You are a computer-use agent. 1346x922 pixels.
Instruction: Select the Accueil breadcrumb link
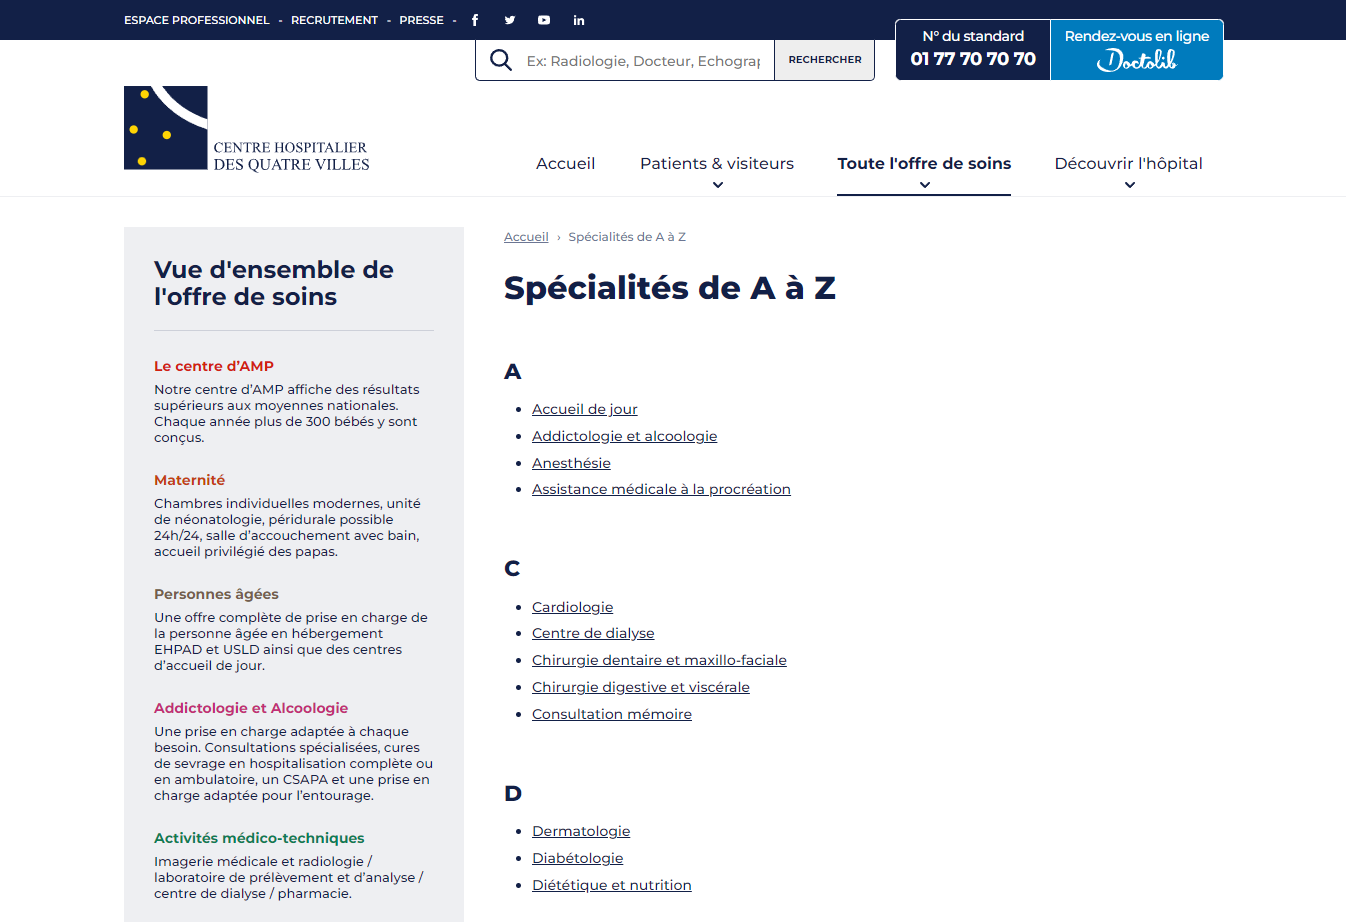(526, 237)
